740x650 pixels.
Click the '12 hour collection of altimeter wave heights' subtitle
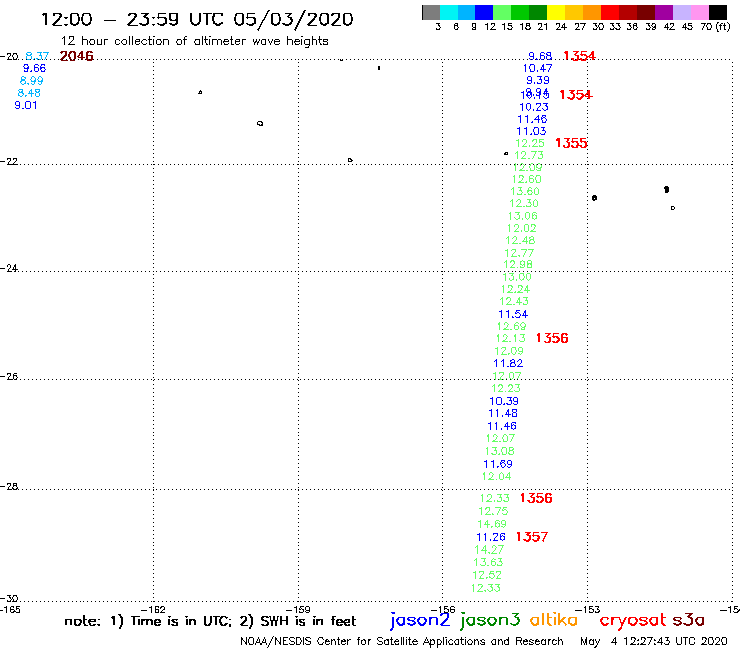(194, 41)
